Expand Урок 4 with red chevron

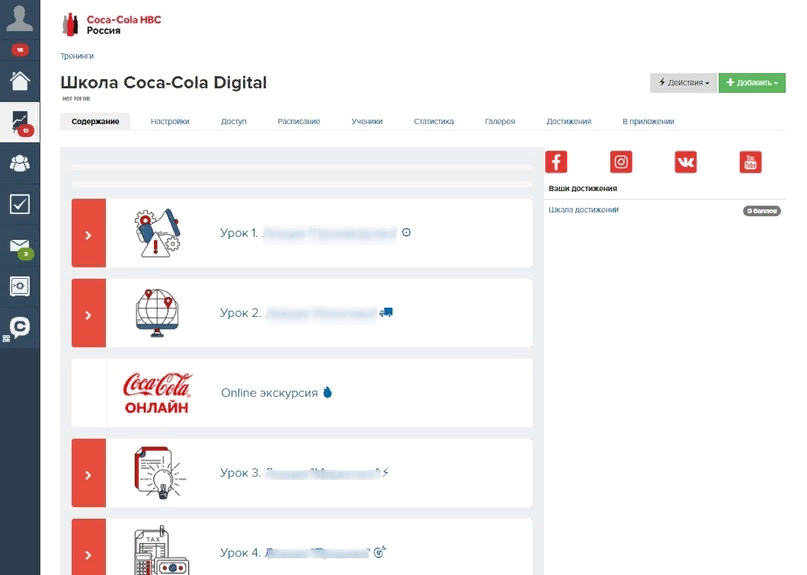(89, 547)
